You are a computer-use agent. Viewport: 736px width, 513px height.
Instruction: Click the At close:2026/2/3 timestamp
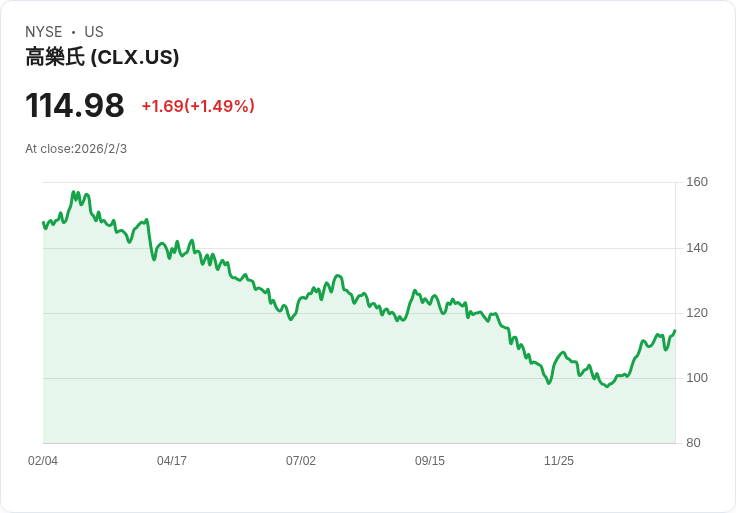click(76, 149)
